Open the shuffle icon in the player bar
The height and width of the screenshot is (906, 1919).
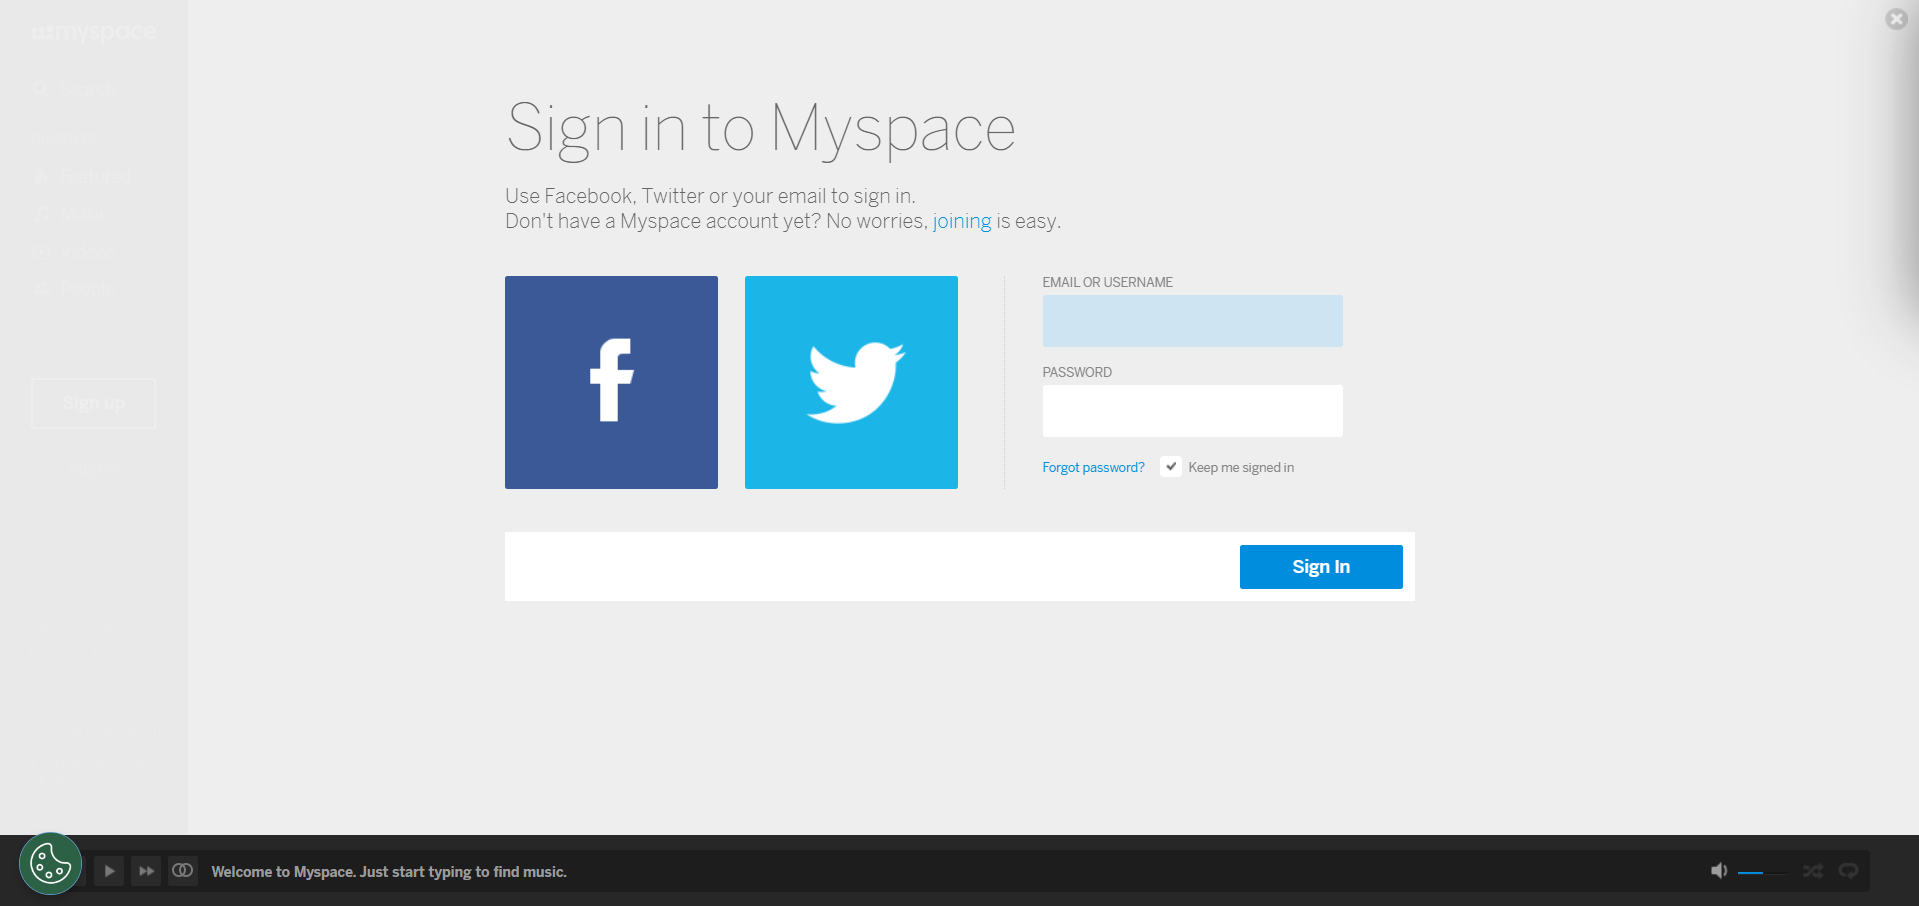1813,870
